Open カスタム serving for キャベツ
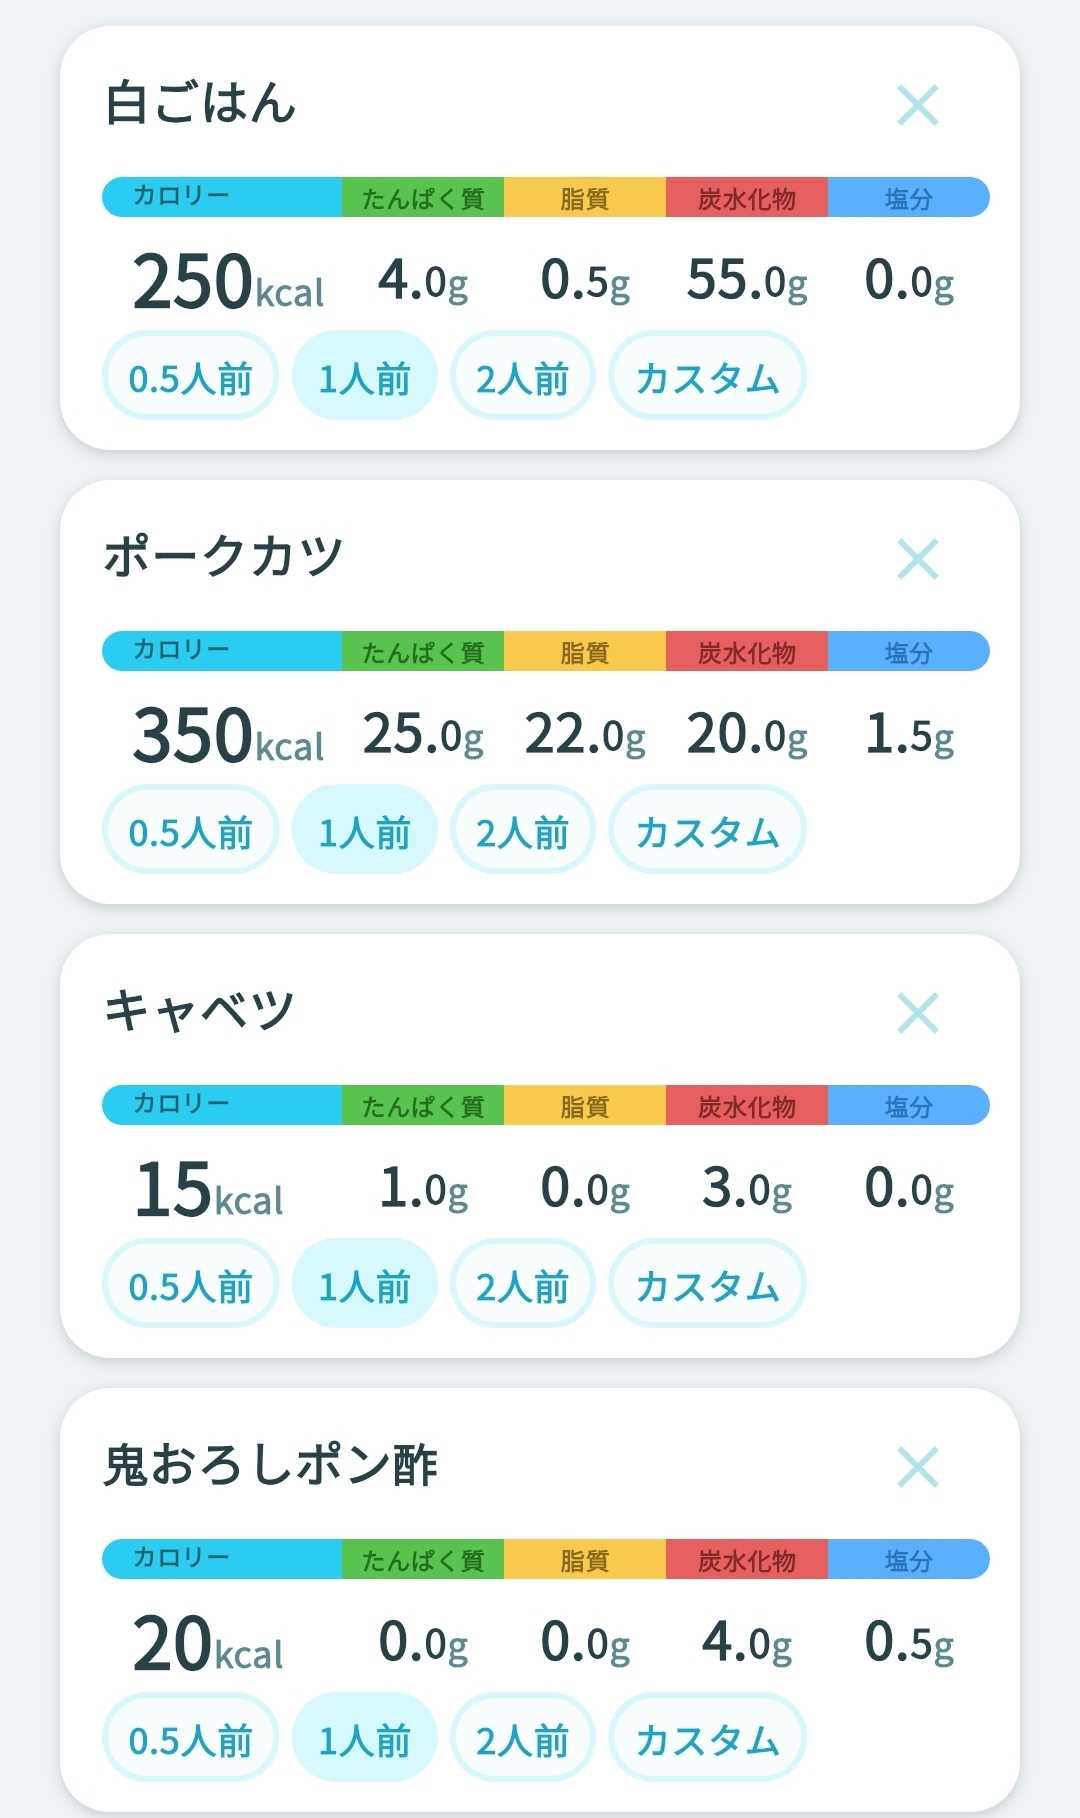1080x1818 pixels. pos(707,1285)
